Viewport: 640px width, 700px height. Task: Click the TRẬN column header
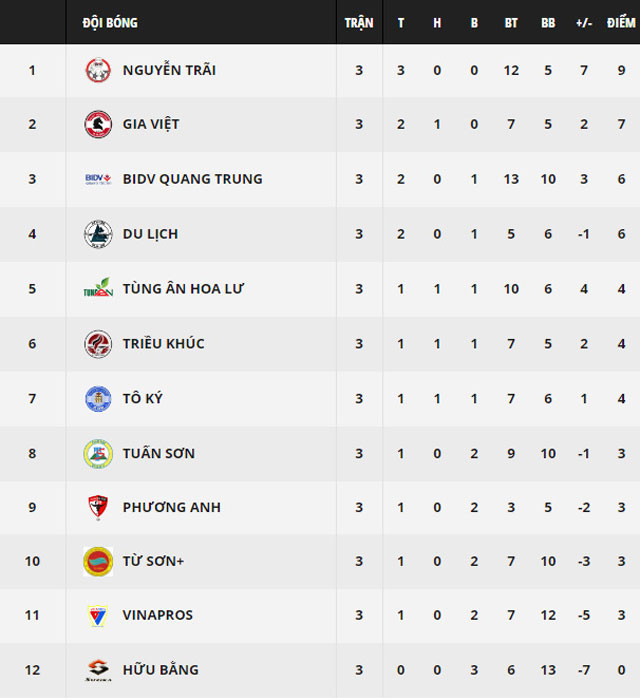pyautogui.click(x=359, y=22)
